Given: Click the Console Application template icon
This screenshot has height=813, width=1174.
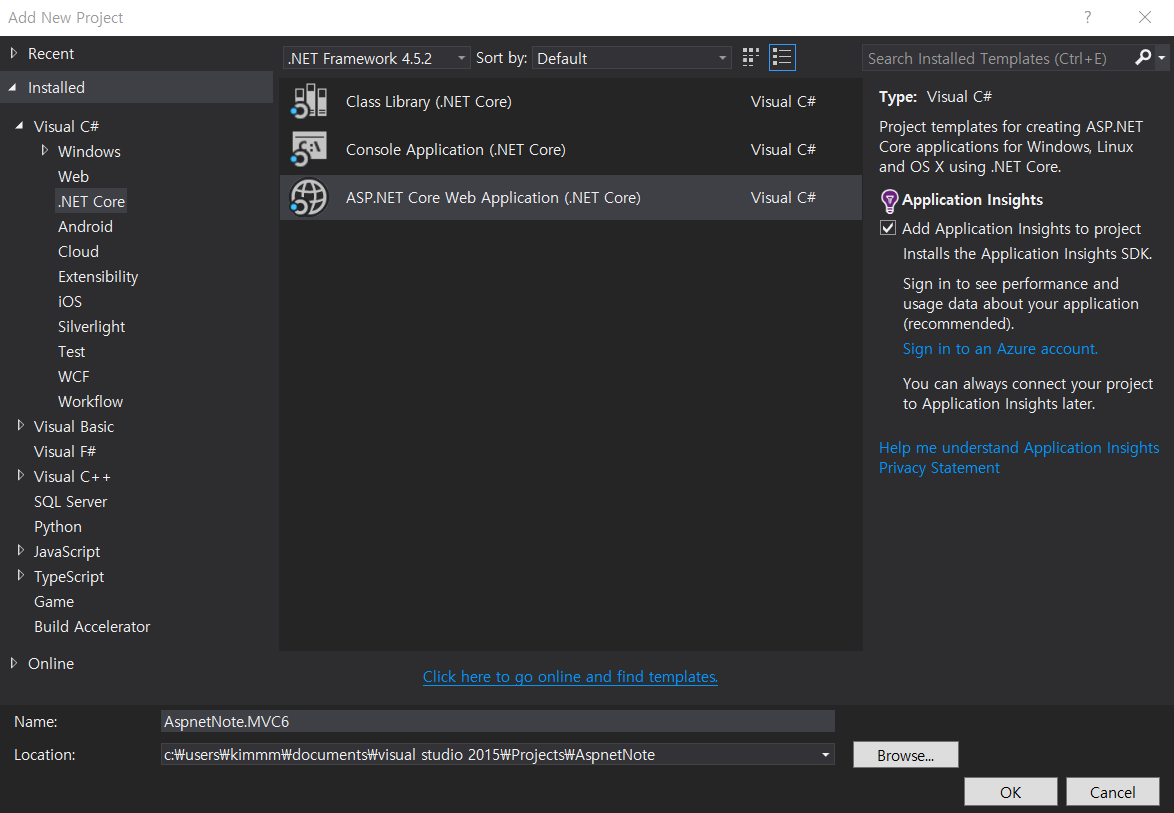Looking at the screenshot, I should pos(309,150).
